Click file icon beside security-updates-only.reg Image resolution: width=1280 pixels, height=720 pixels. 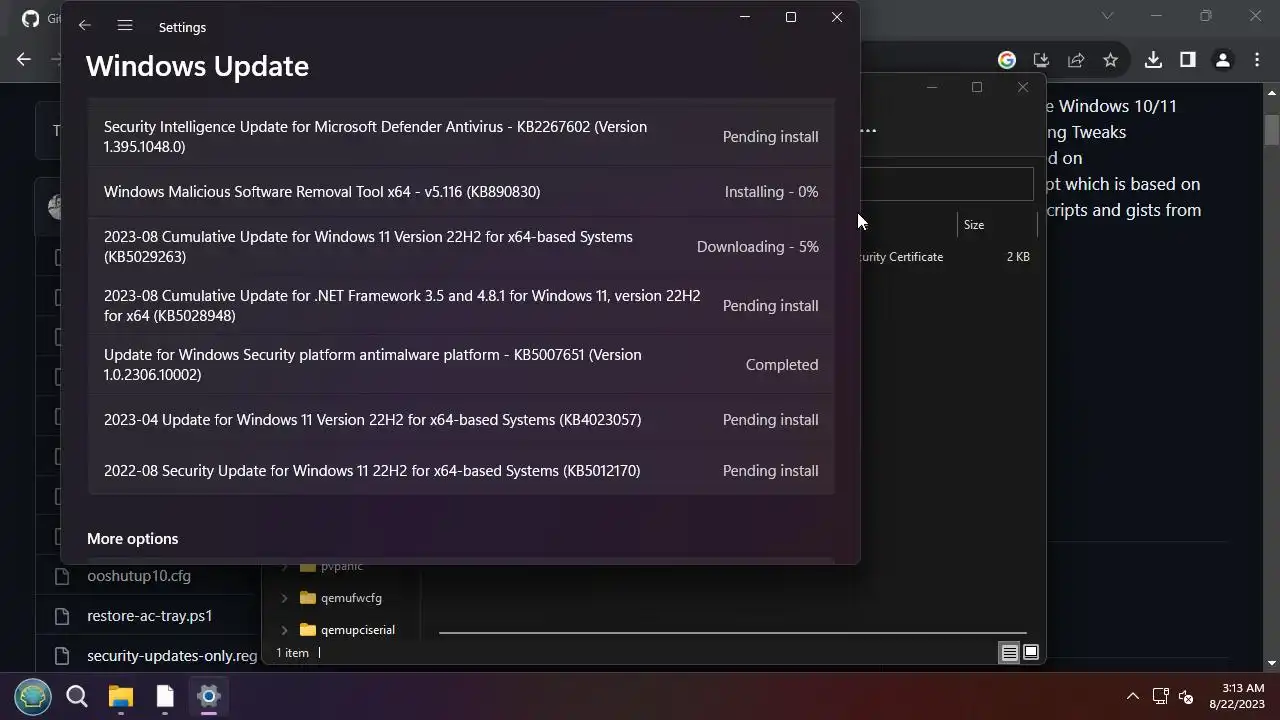coord(62,656)
